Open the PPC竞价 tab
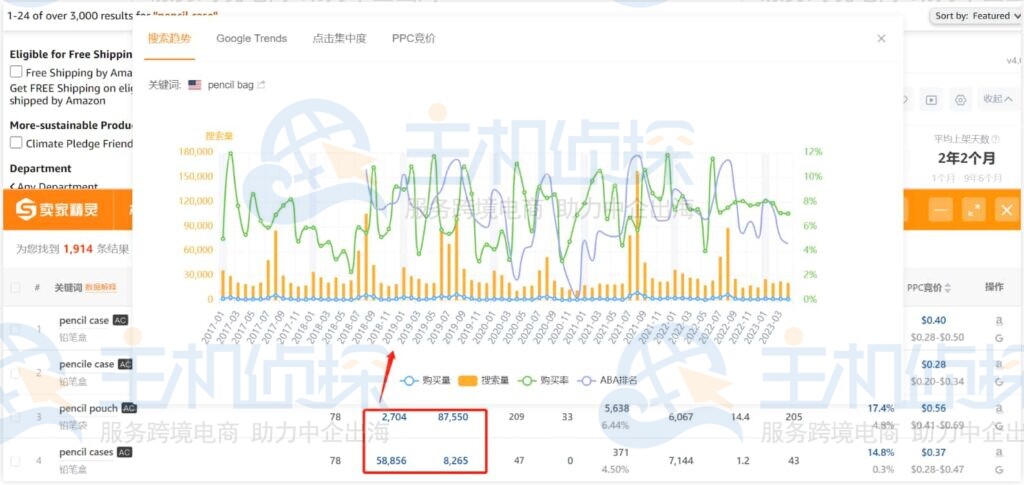 click(413, 39)
